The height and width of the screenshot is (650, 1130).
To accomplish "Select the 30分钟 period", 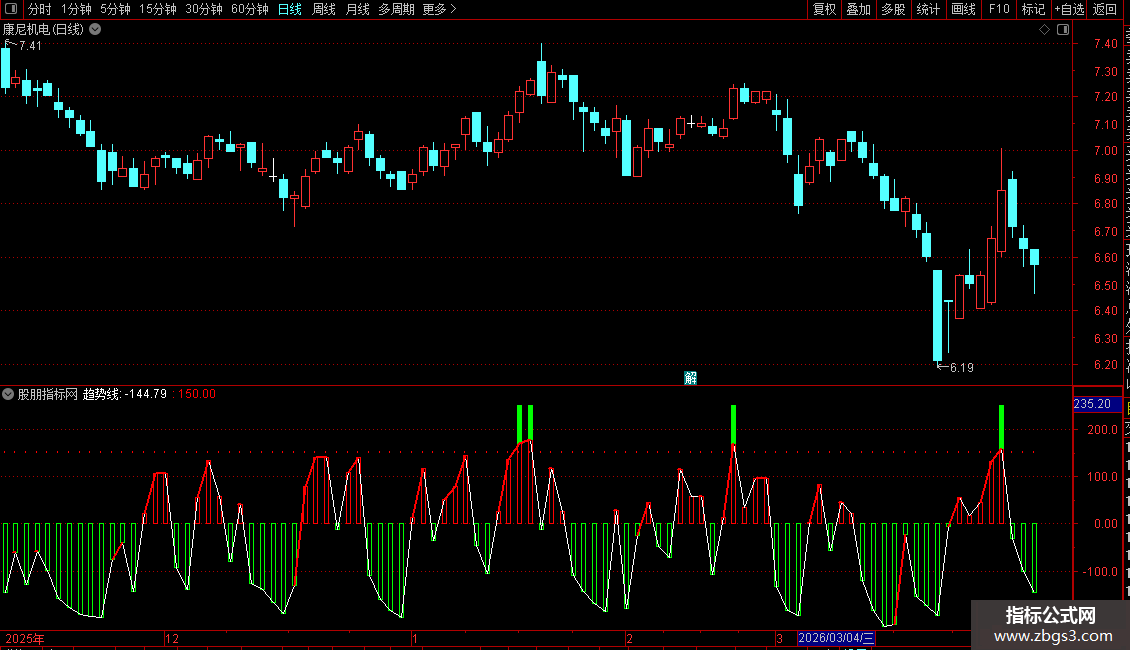I will pyautogui.click(x=204, y=9).
